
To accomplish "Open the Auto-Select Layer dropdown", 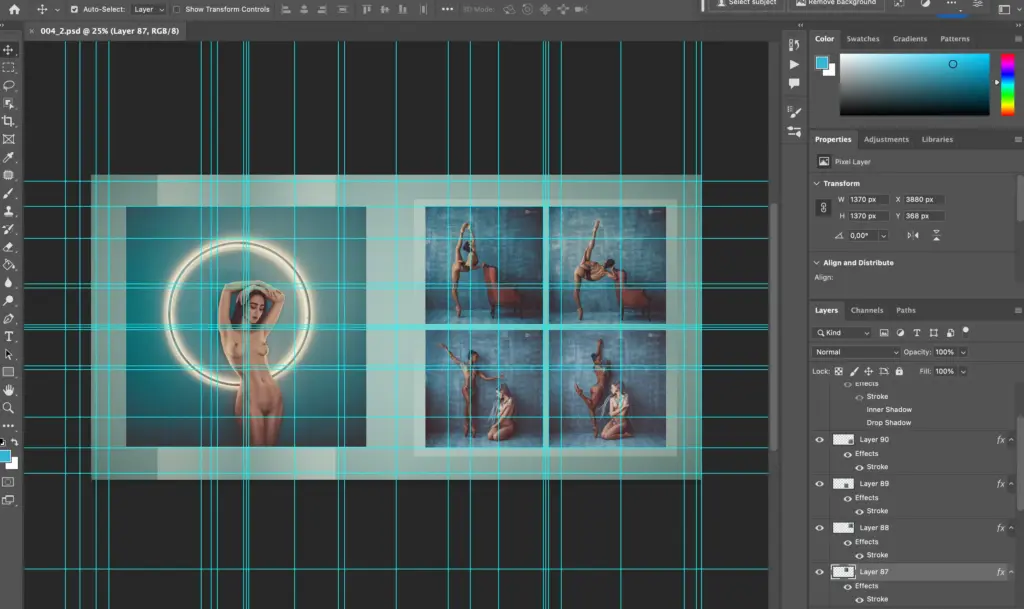I will (149, 9).
